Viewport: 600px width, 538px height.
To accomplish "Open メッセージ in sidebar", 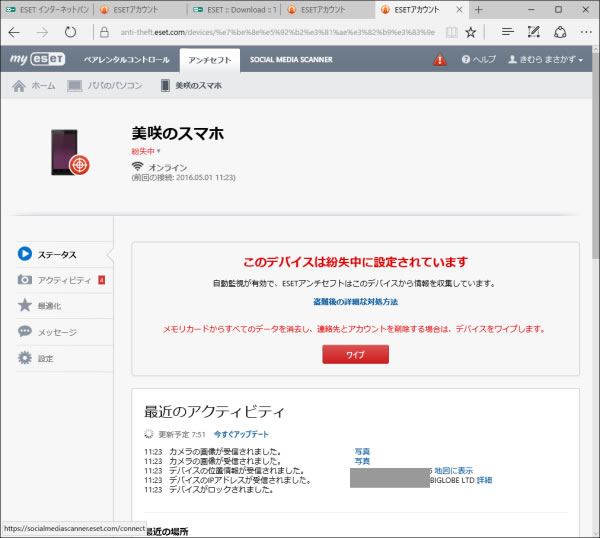I will point(64,332).
